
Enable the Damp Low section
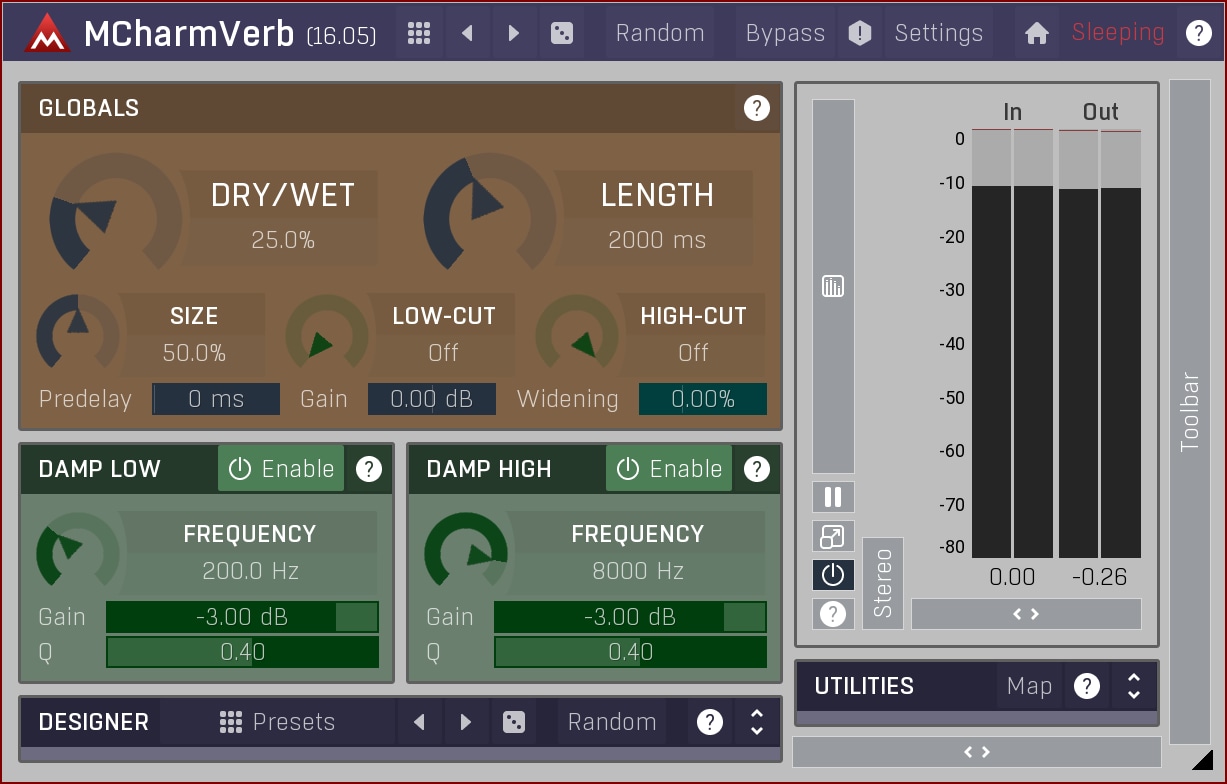(281, 469)
